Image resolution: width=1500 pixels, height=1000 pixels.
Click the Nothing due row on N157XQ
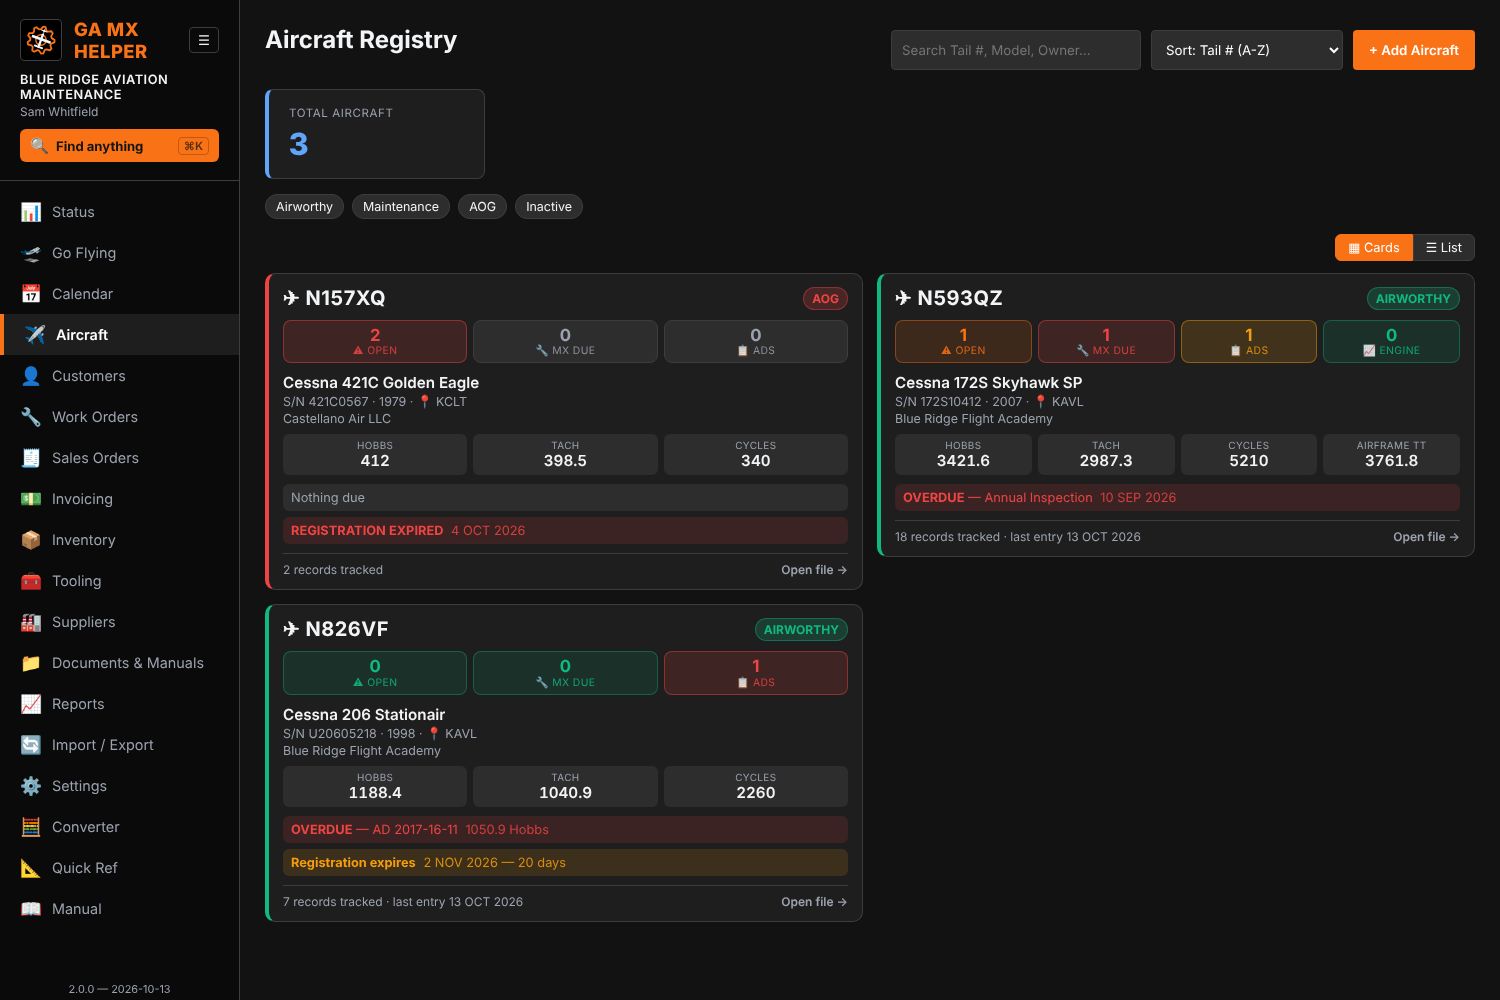(x=565, y=498)
